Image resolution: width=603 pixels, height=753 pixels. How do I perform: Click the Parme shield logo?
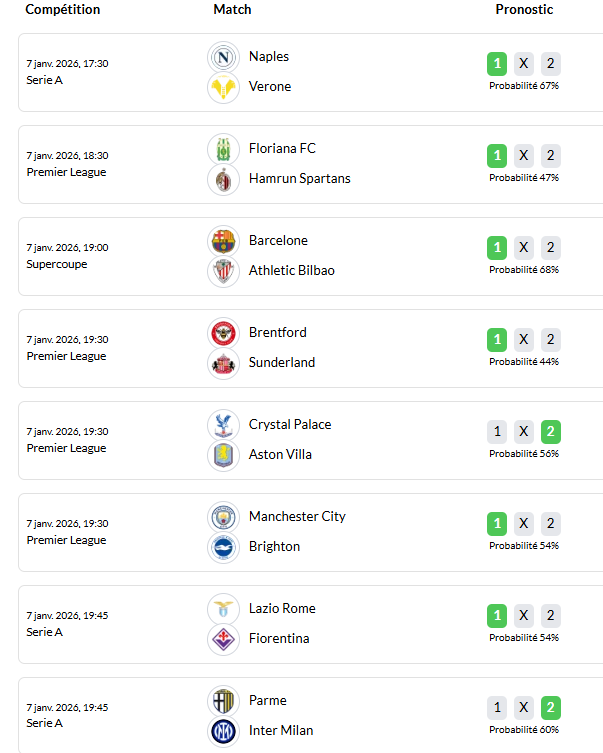(x=223, y=702)
